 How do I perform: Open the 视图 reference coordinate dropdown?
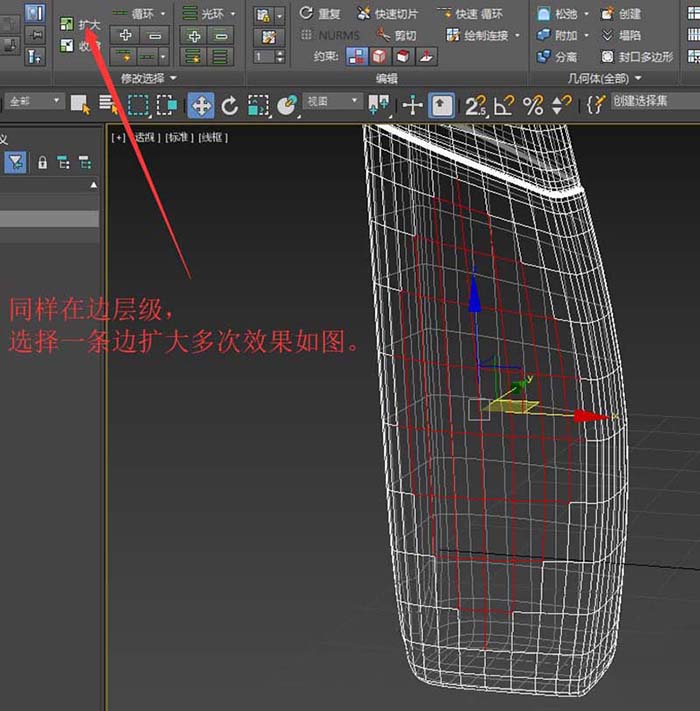[332, 102]
